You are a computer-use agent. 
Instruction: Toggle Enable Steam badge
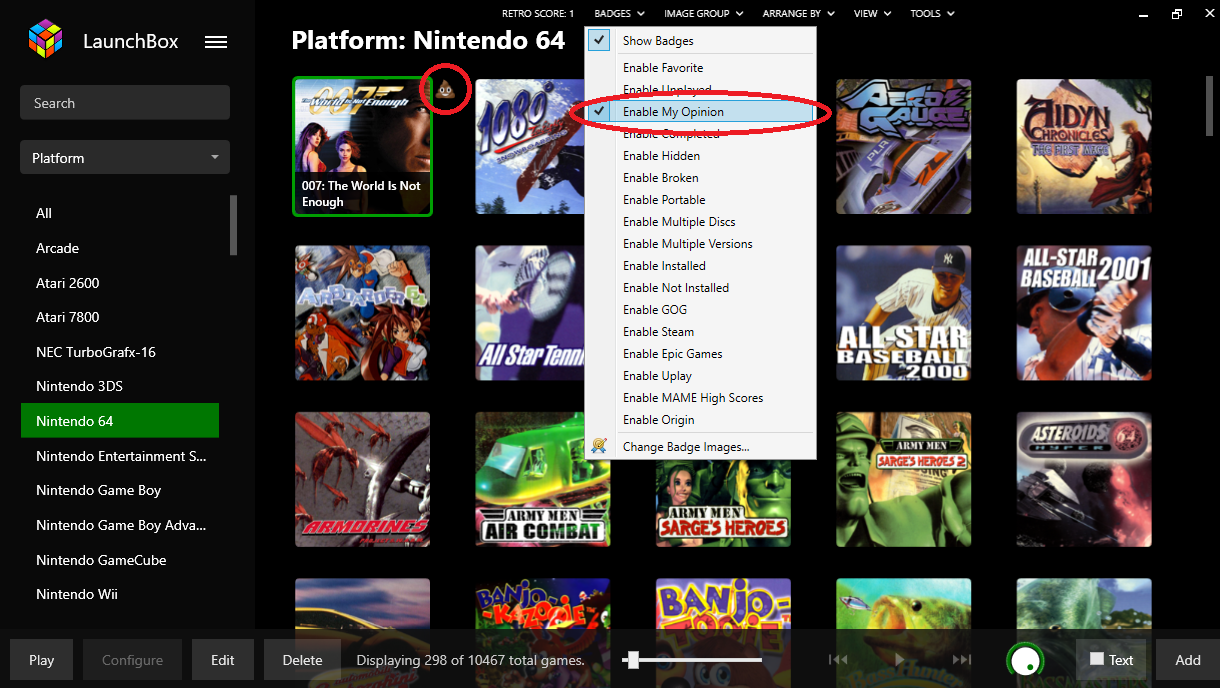[x=701, y=332]
